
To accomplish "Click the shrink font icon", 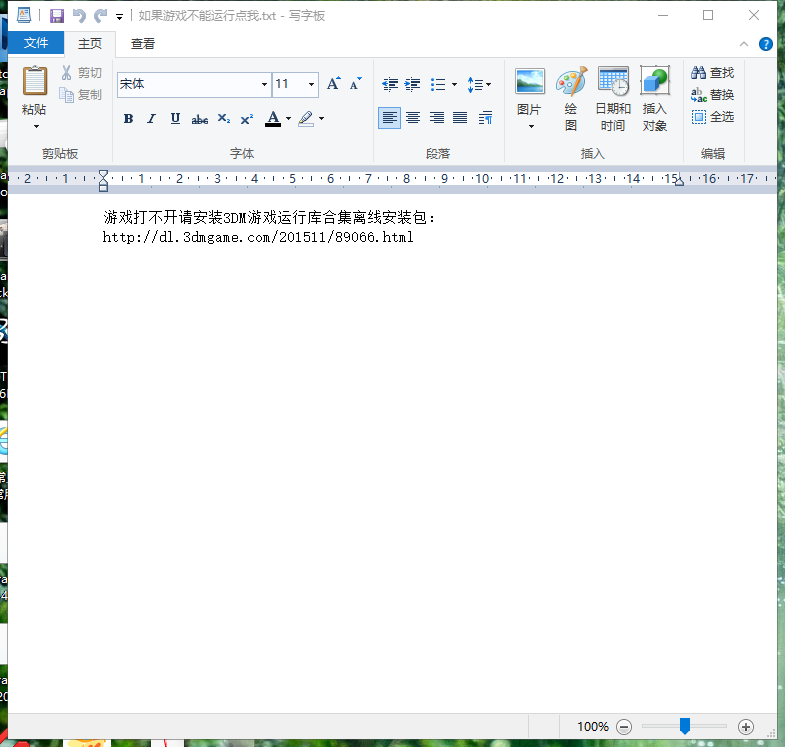I will point(355,84).
